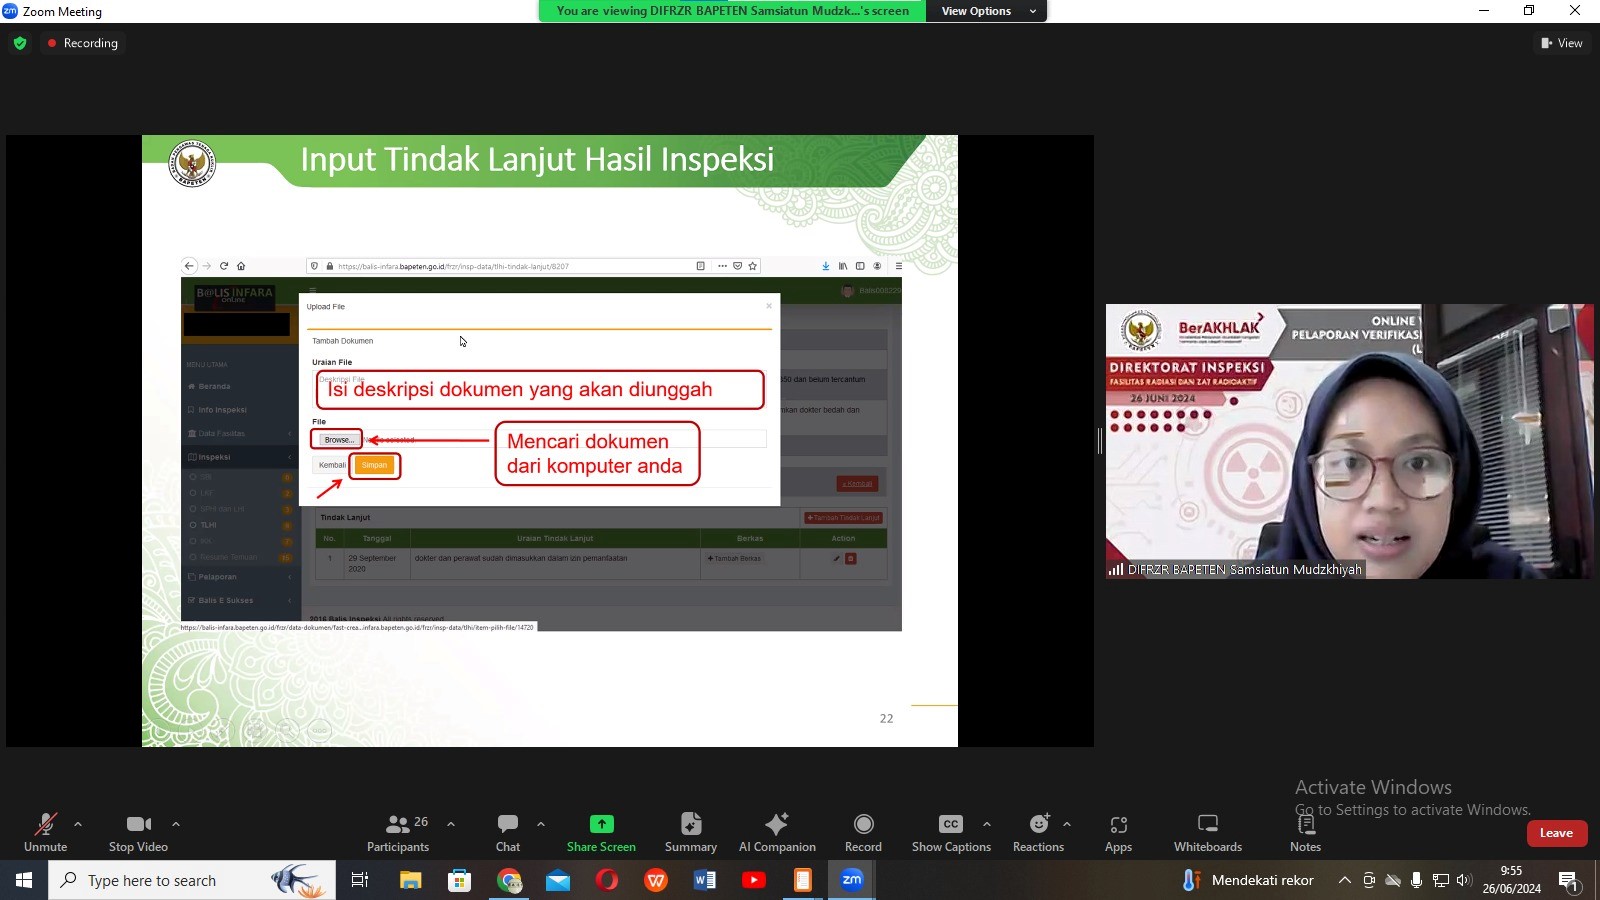Click the system tray microphone icon
1600x900 pixels.
pos(1416,880)
